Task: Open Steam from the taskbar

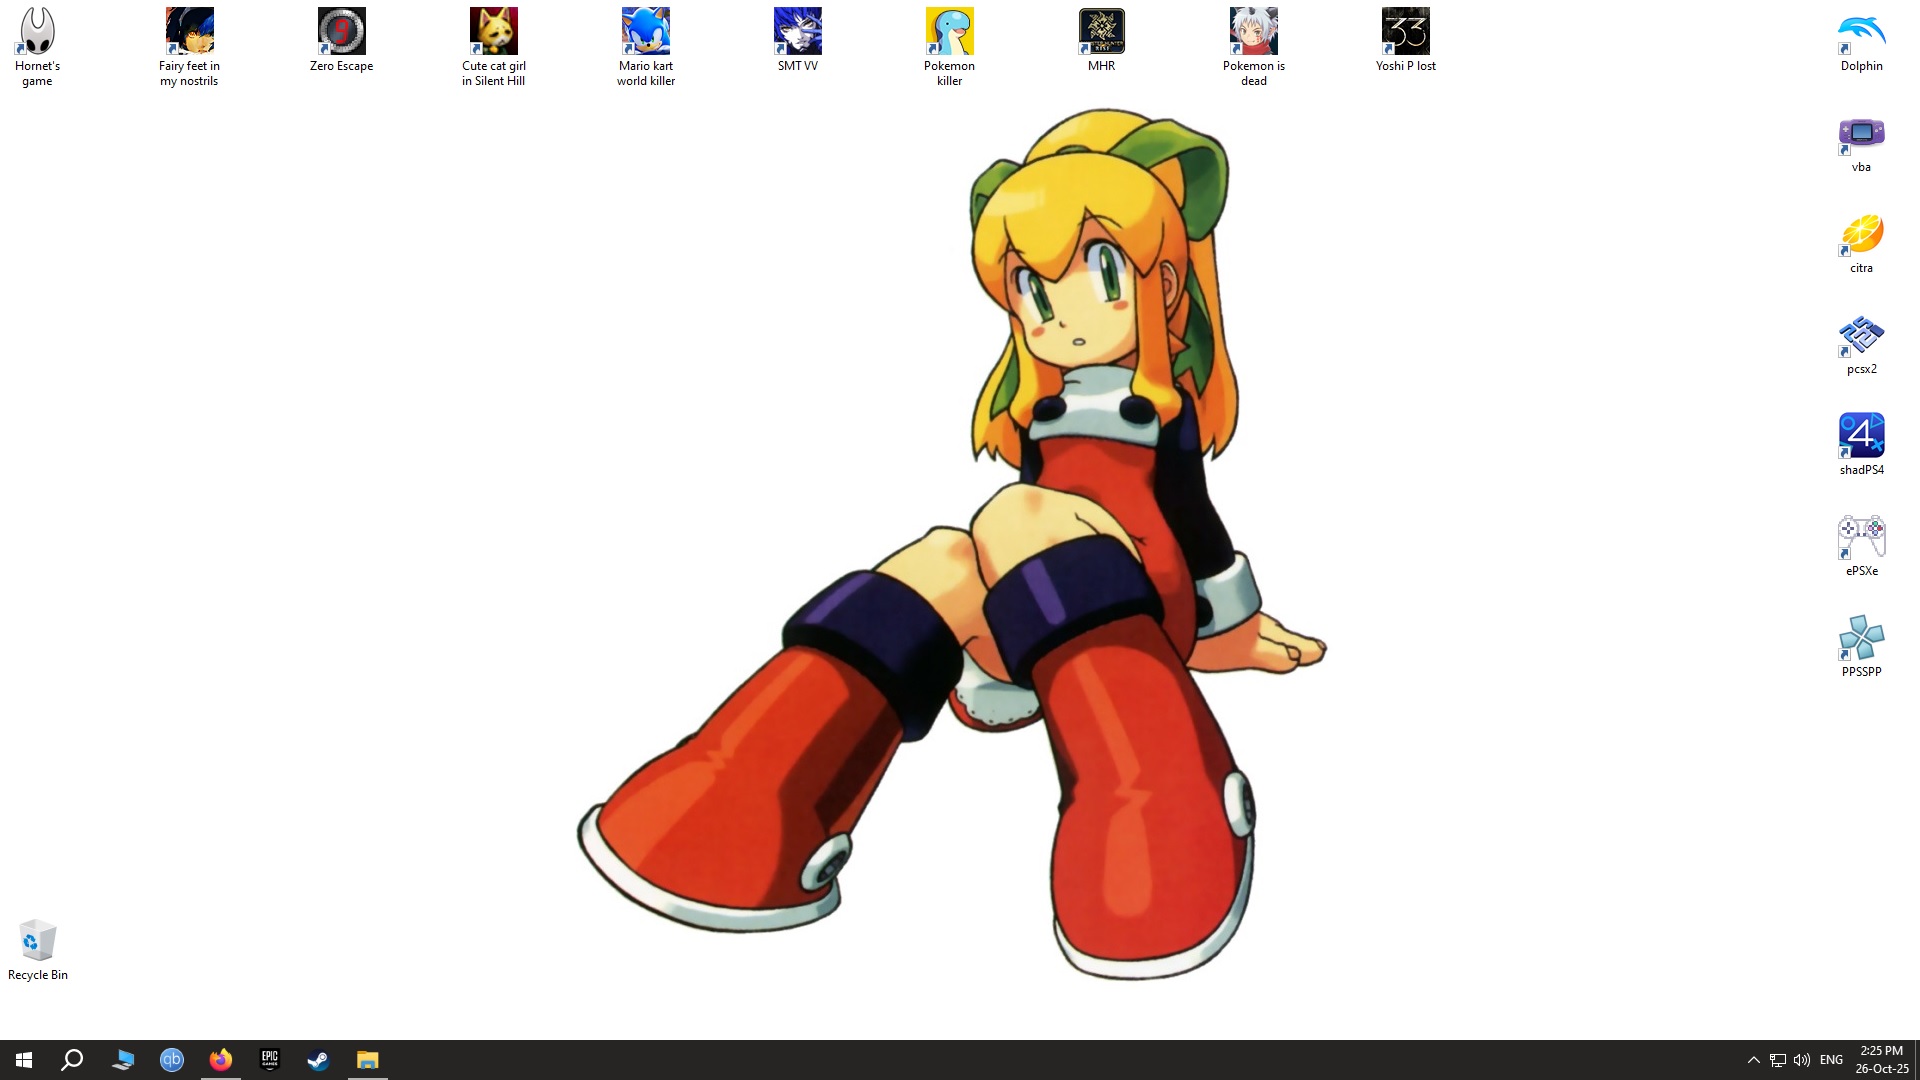Action: (318, 1060)
